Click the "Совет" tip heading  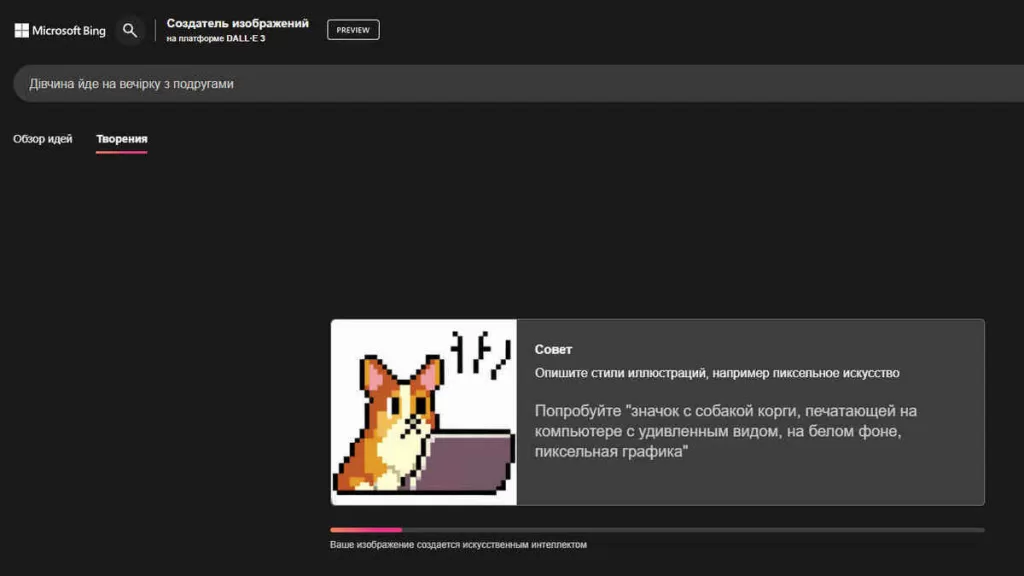coord(553,349)
